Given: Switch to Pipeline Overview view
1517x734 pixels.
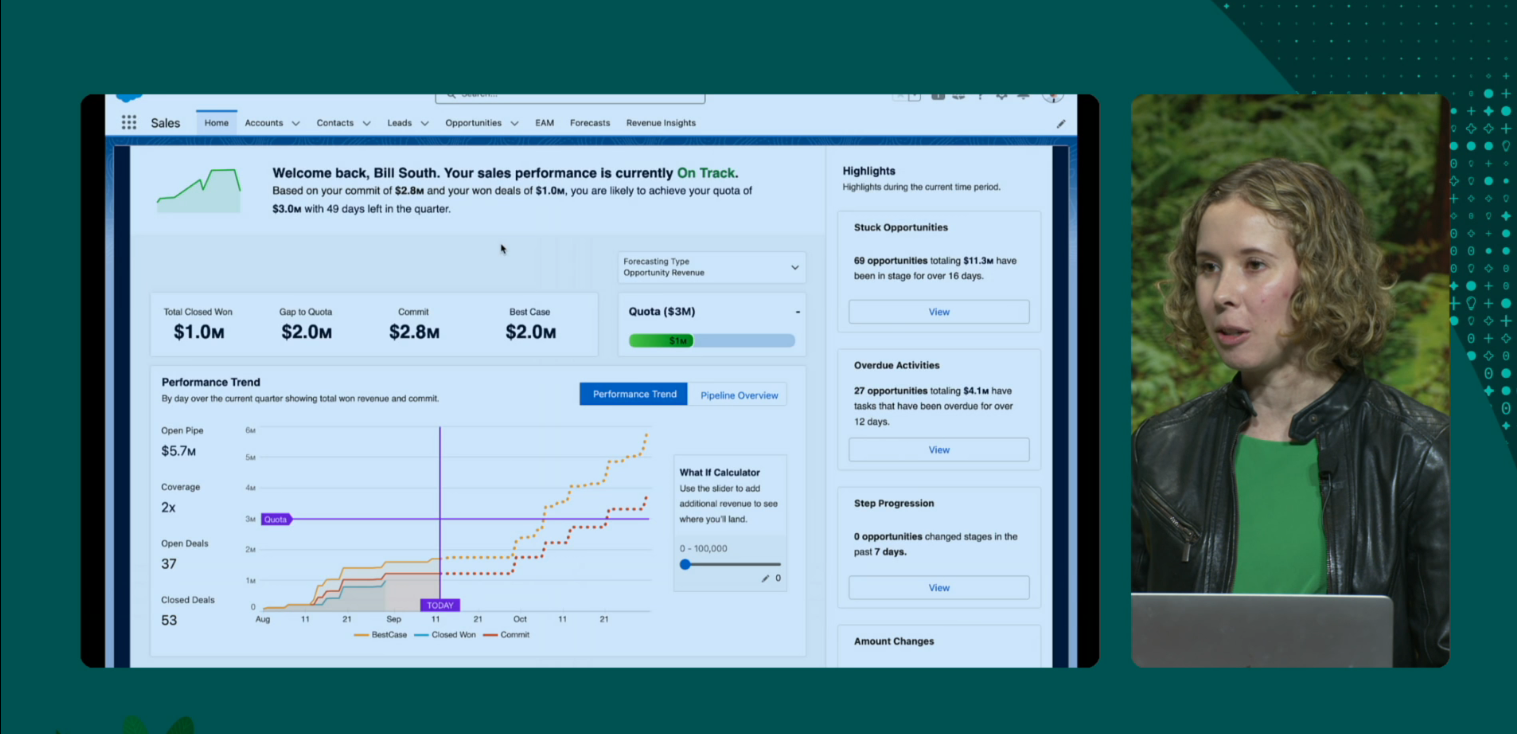Looking at the screenshot, I should 739,395.
